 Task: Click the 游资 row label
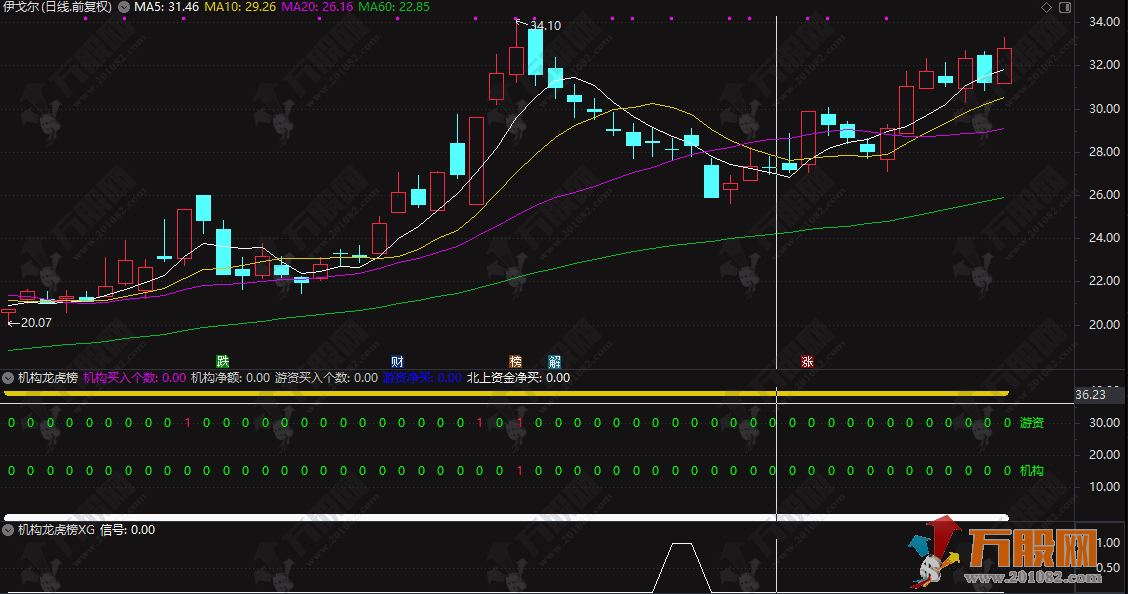coord(1031,424)
